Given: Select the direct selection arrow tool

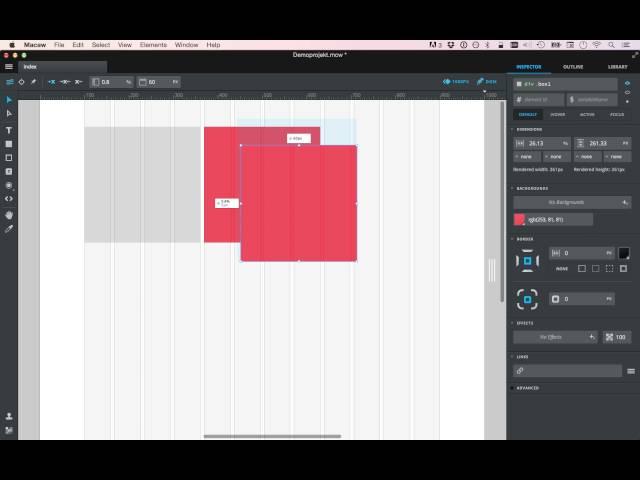Looking at the screenshot, I should tap(9, 113).
